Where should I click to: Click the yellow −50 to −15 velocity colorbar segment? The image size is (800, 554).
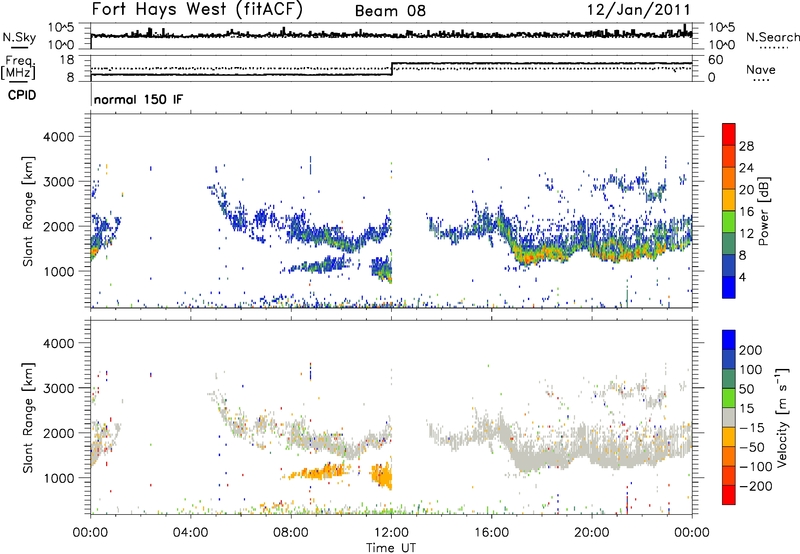(729, 437)
